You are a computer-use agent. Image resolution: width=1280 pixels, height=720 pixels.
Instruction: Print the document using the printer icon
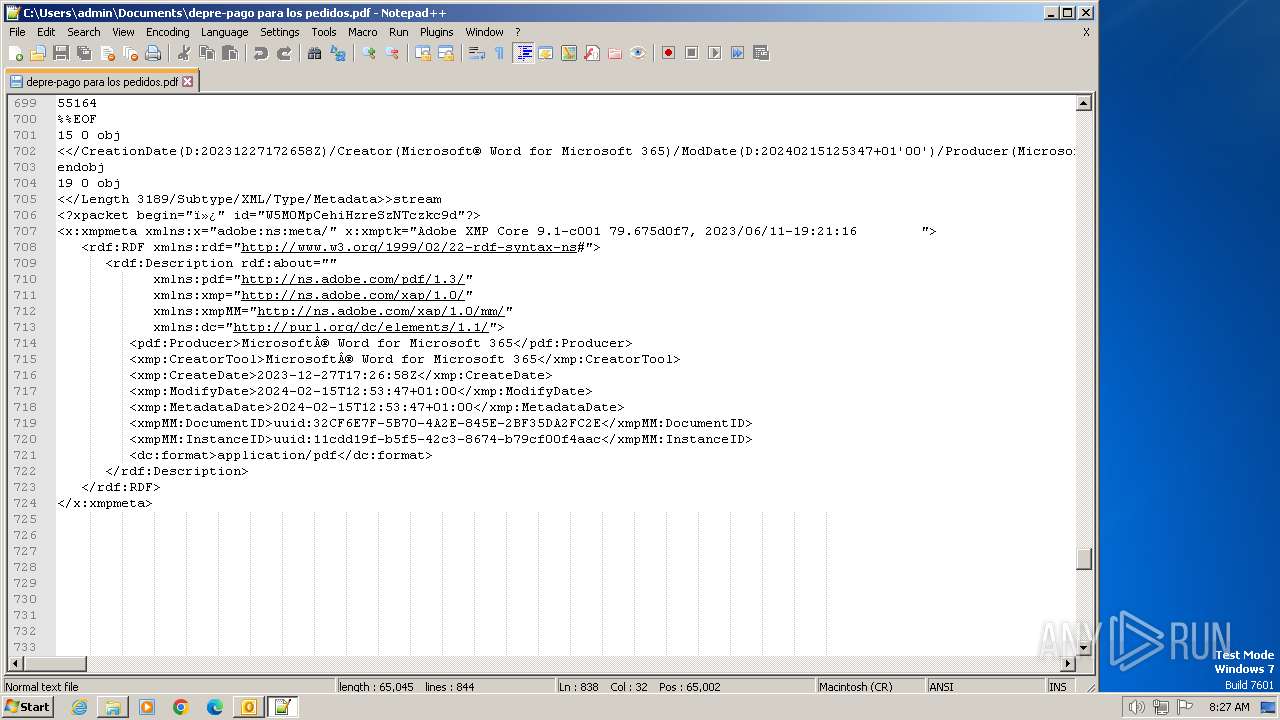coord(153,53)
